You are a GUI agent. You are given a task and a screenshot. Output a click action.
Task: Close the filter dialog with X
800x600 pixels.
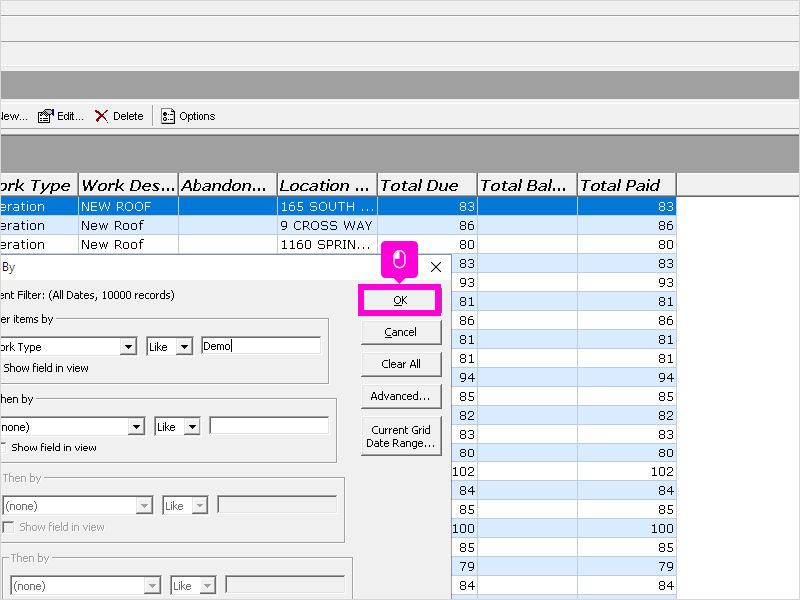[436, 267]
